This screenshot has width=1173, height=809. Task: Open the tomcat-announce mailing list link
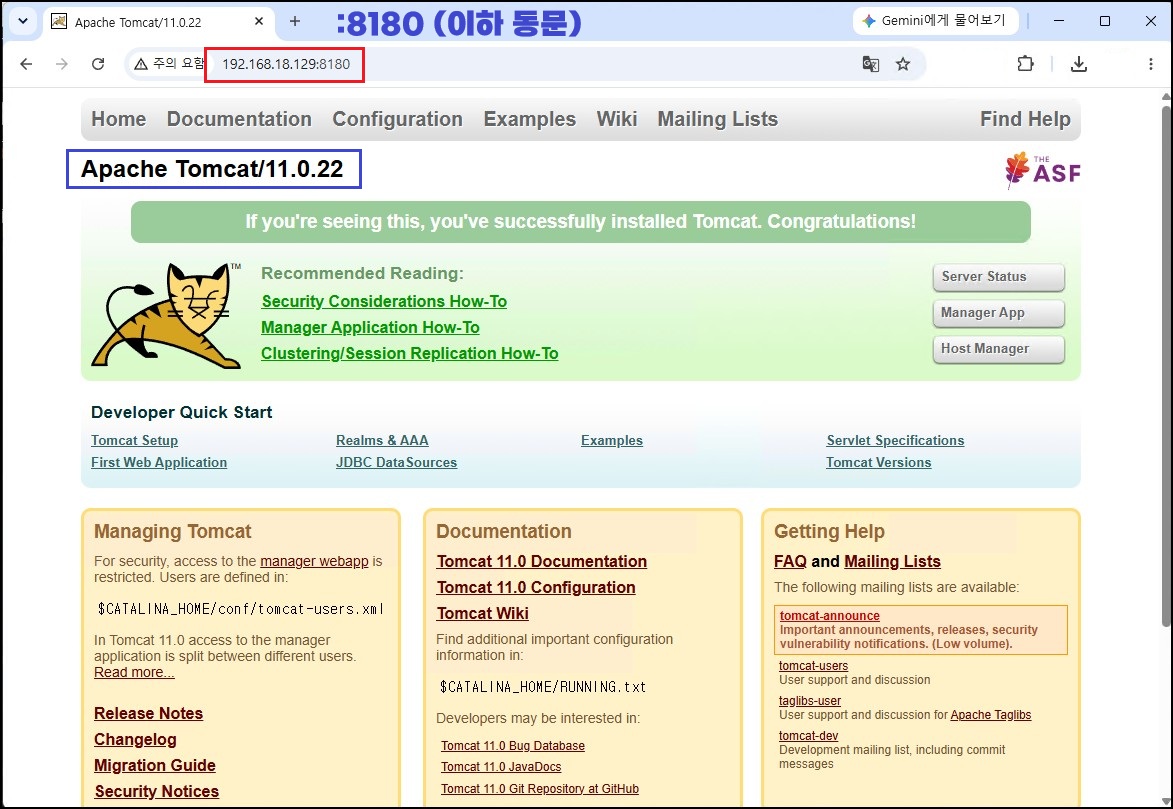(x=830, y=616)
